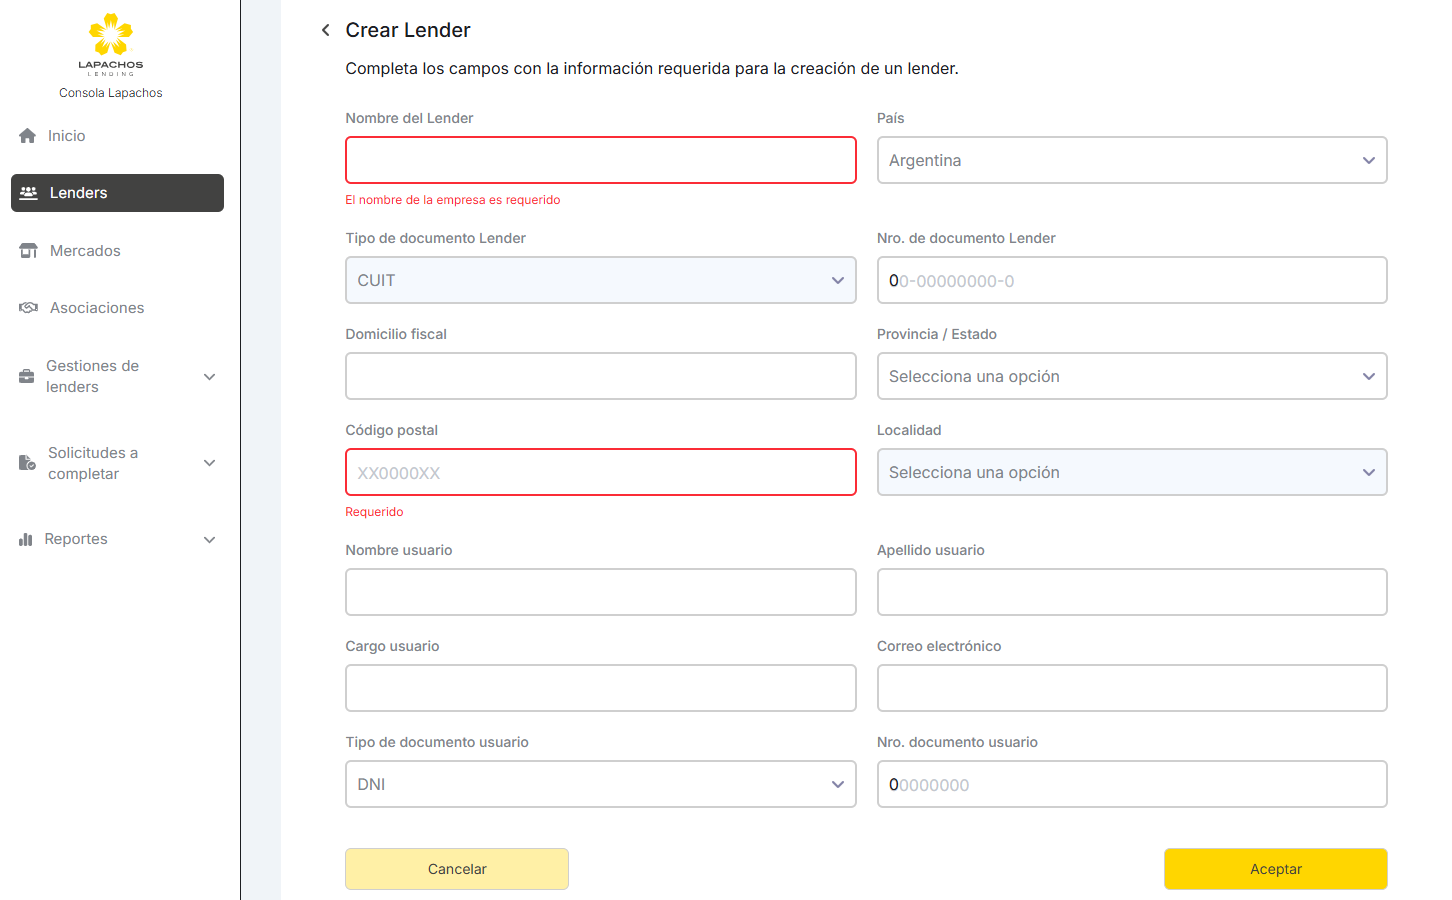This screenshot has width=1452, height=900.
Task: Click the Reportes bar chart icon
Action: (x=26, y=539)
